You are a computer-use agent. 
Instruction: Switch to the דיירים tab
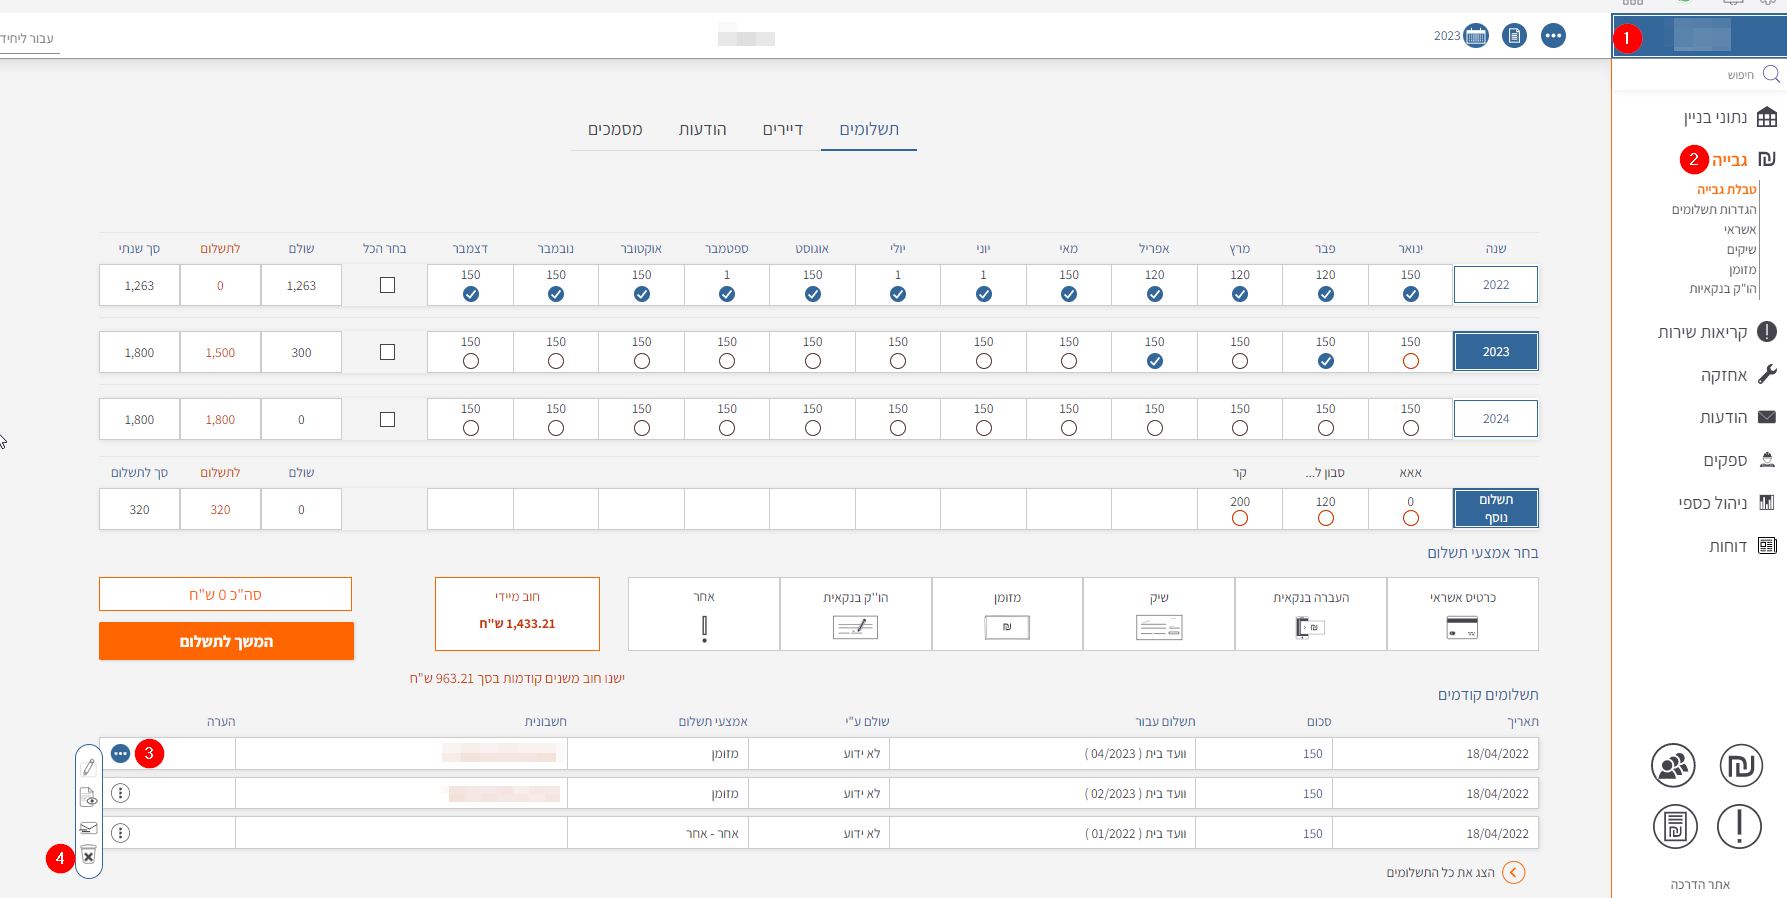coord(782,130)
